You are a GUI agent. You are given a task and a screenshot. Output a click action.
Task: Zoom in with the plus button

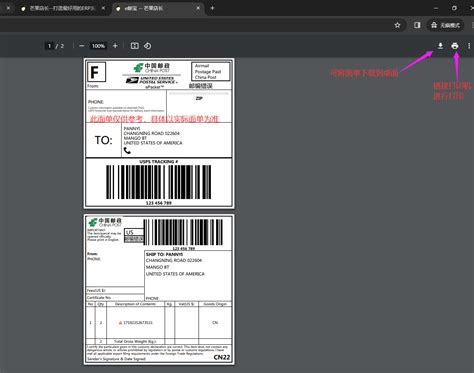[x=115, y=46]
